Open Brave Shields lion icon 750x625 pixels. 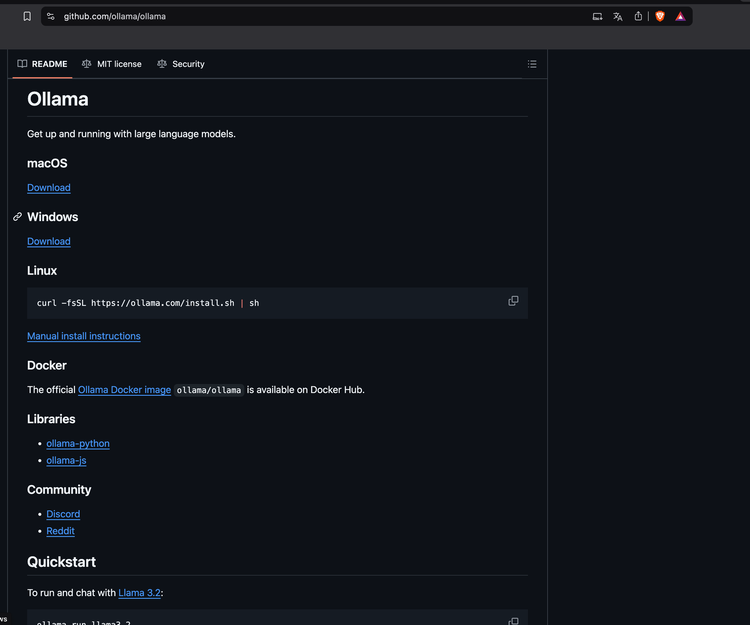(x=660, y=17)
